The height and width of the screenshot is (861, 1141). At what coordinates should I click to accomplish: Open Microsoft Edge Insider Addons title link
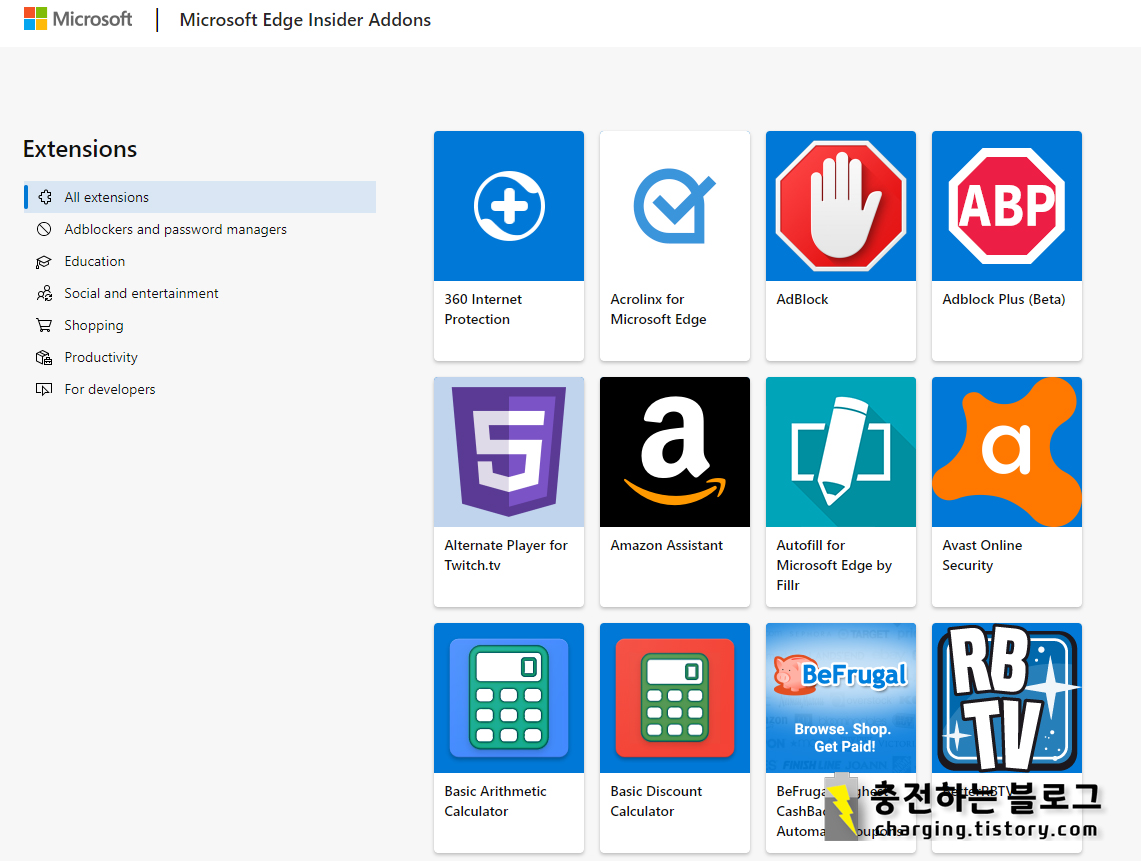[305, 20]
